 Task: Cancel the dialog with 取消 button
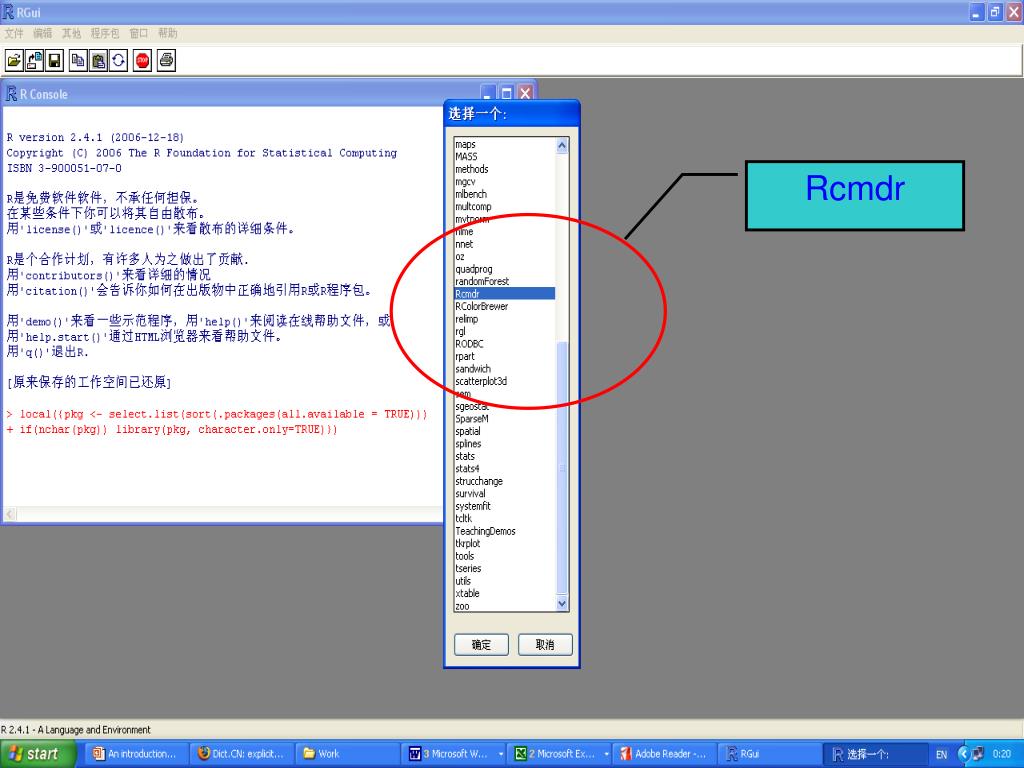point(545,645)
